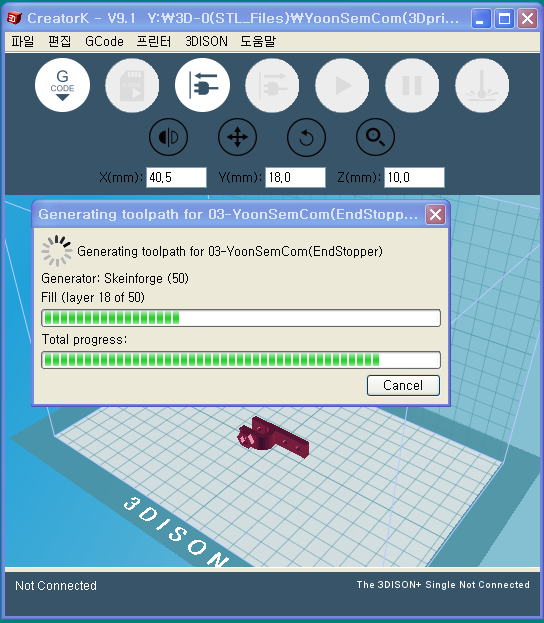
Task: Open the 도움말 menu
Action: [258, 41]
